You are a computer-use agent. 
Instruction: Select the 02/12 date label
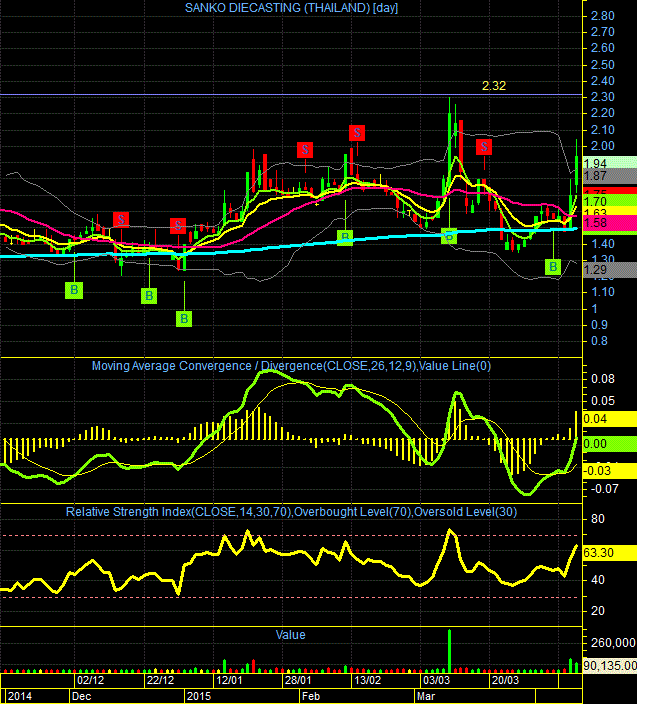click(90, 680)
